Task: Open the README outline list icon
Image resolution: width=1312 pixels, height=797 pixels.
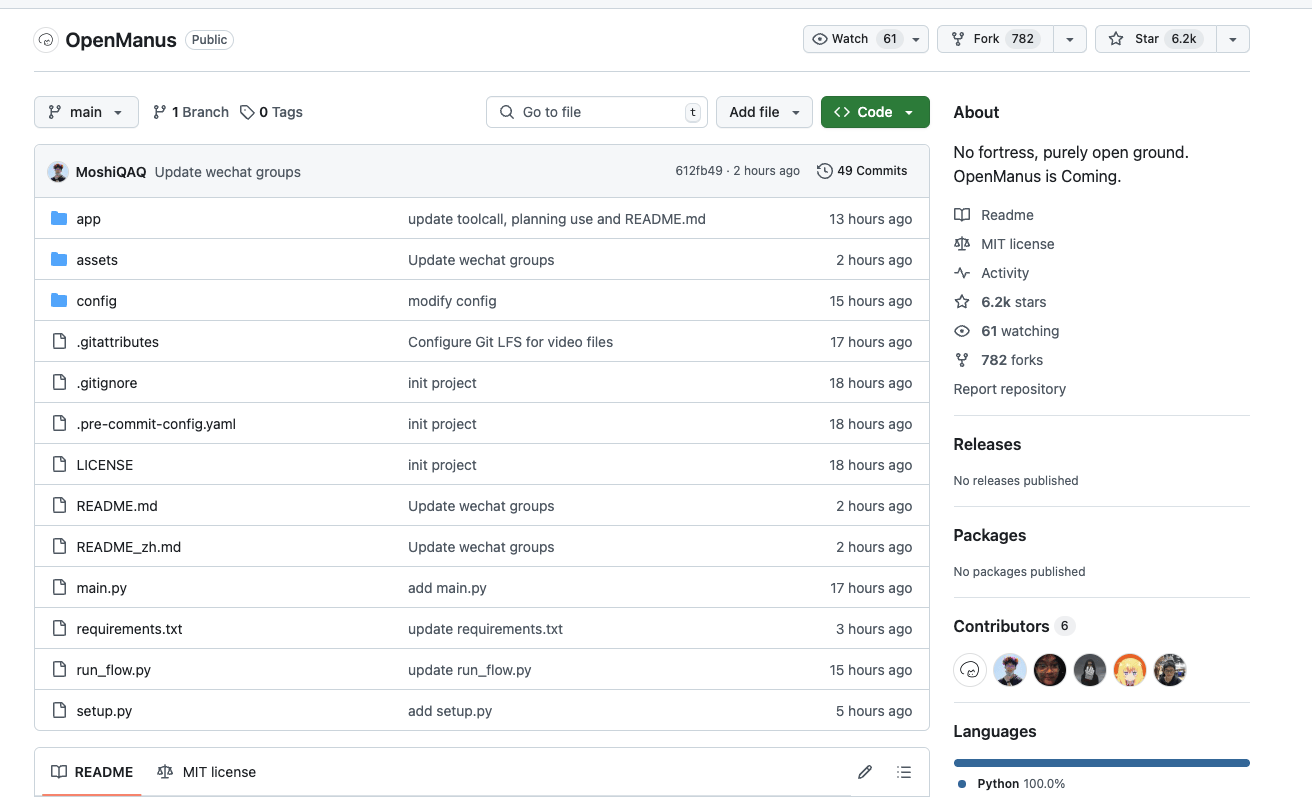Action: [x=904, y=772]
